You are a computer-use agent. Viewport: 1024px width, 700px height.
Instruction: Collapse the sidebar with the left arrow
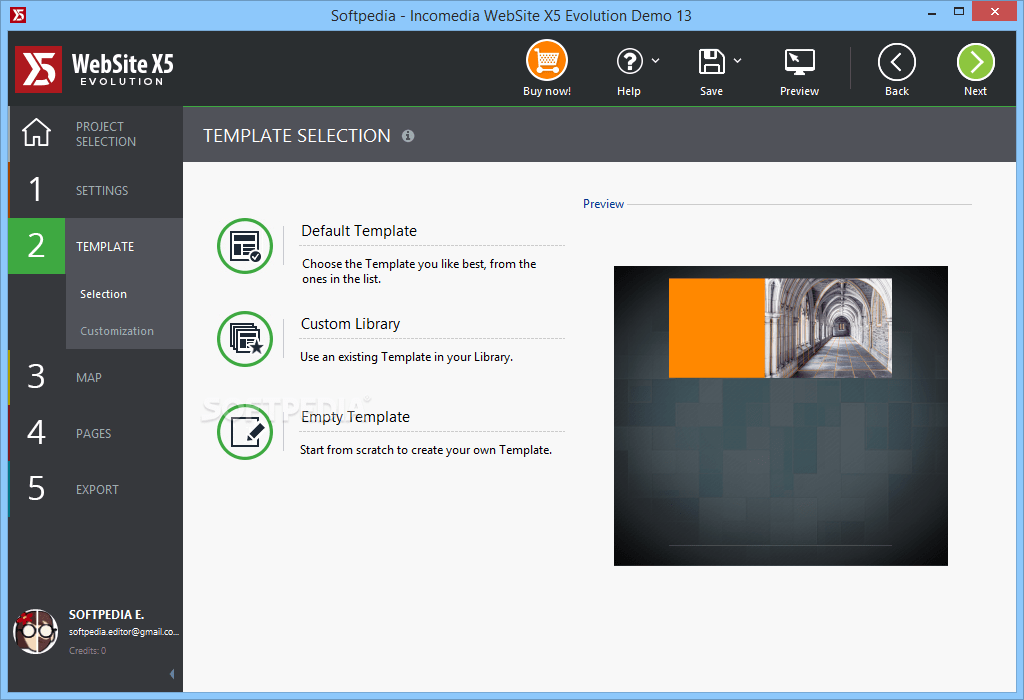point(172,673)
